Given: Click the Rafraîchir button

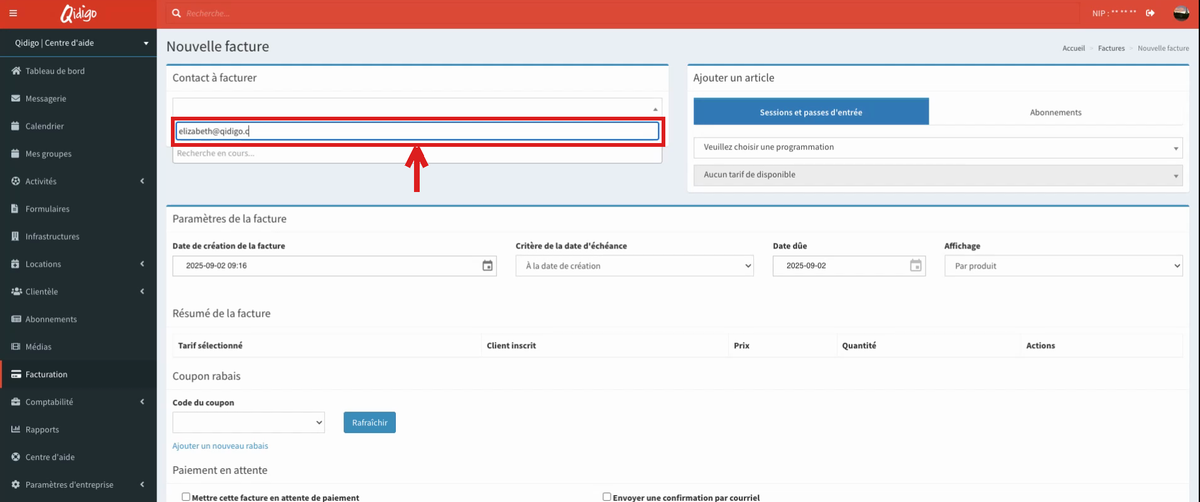Looking at the screenshot, I should click(x=370, y=422).
